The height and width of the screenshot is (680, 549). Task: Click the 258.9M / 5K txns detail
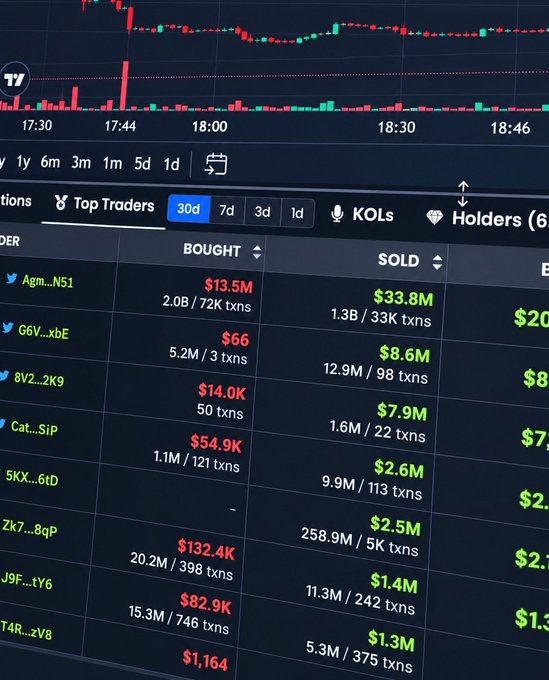pyautogui.click(x=359, y=543)
